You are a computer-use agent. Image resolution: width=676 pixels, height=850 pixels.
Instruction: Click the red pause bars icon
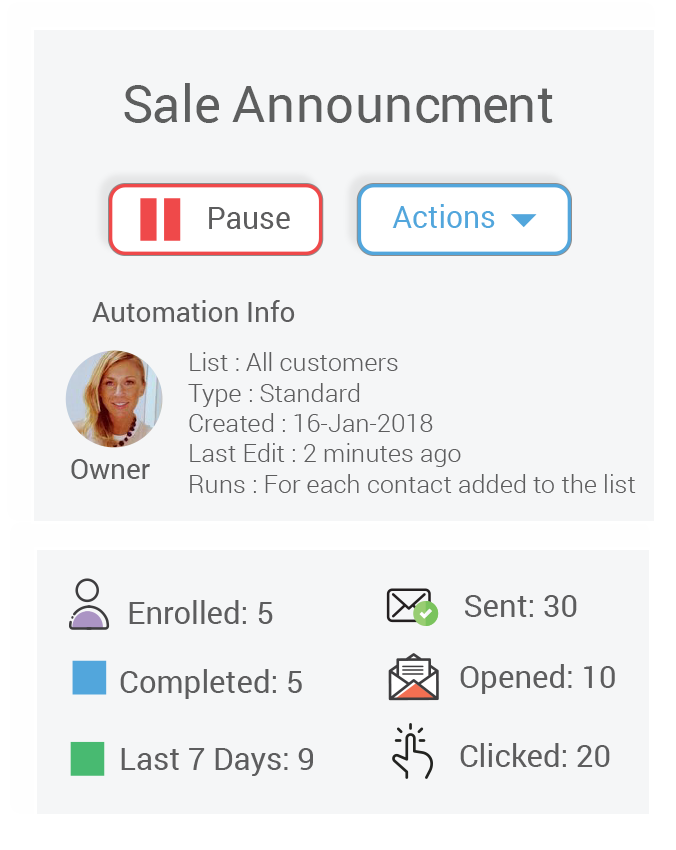(x=160, y=219)
